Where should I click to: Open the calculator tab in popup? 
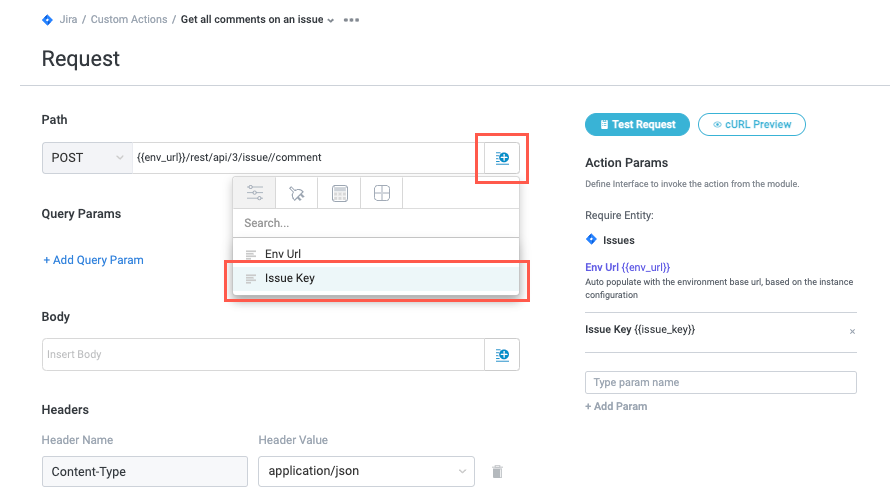coord(339,193)
